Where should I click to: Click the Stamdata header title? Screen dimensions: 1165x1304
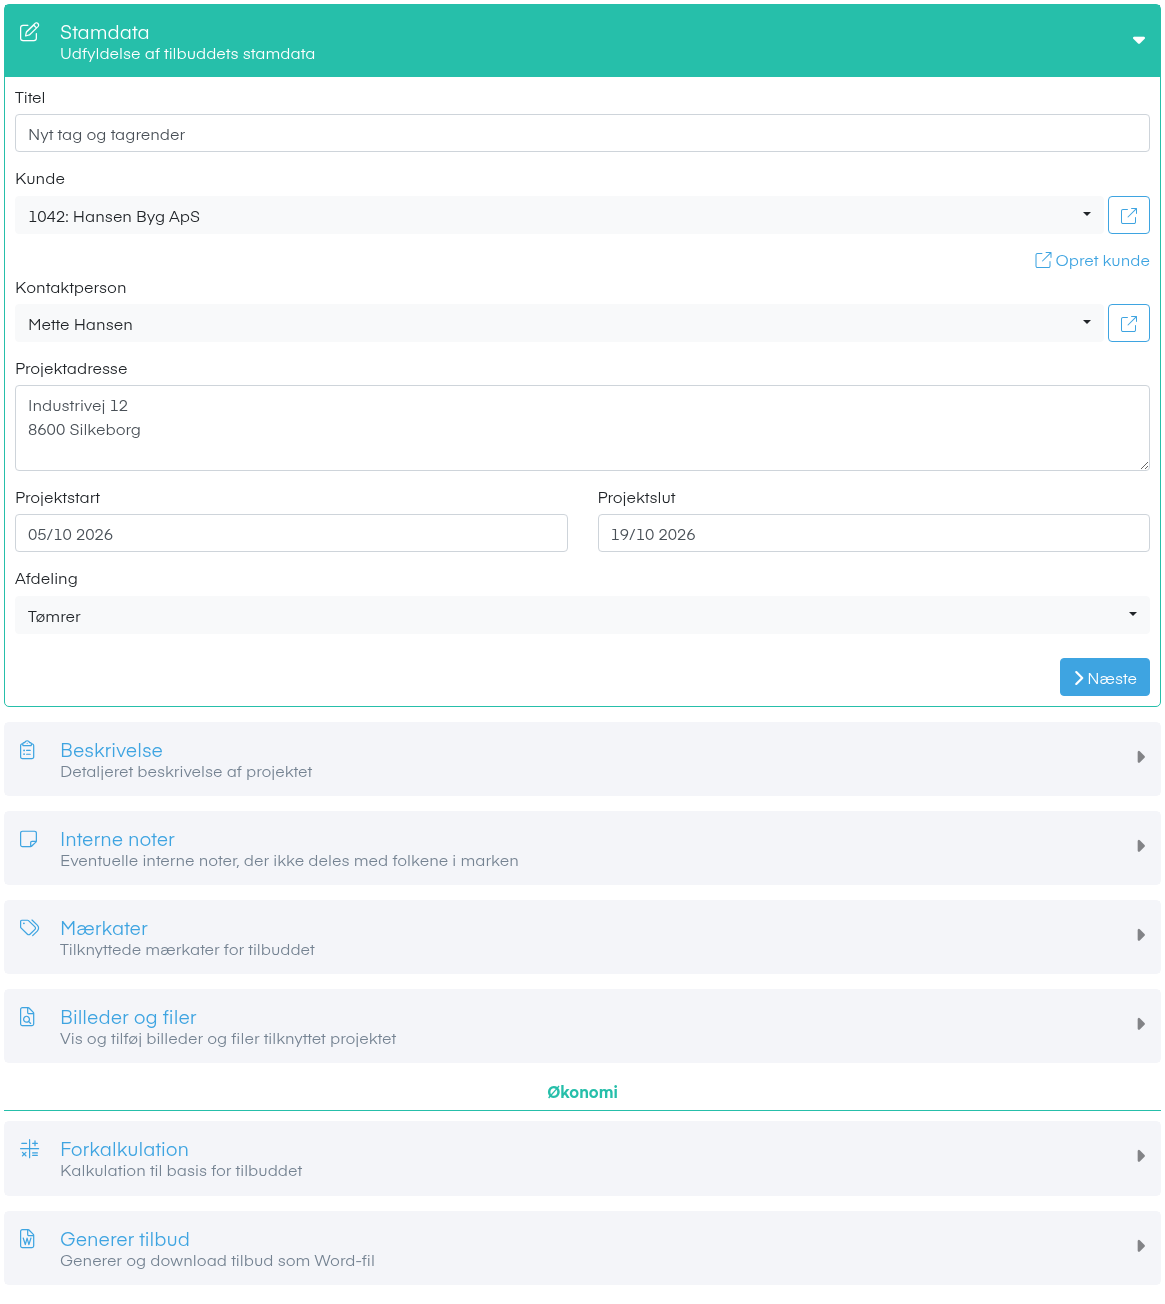[x=104, y=32]
